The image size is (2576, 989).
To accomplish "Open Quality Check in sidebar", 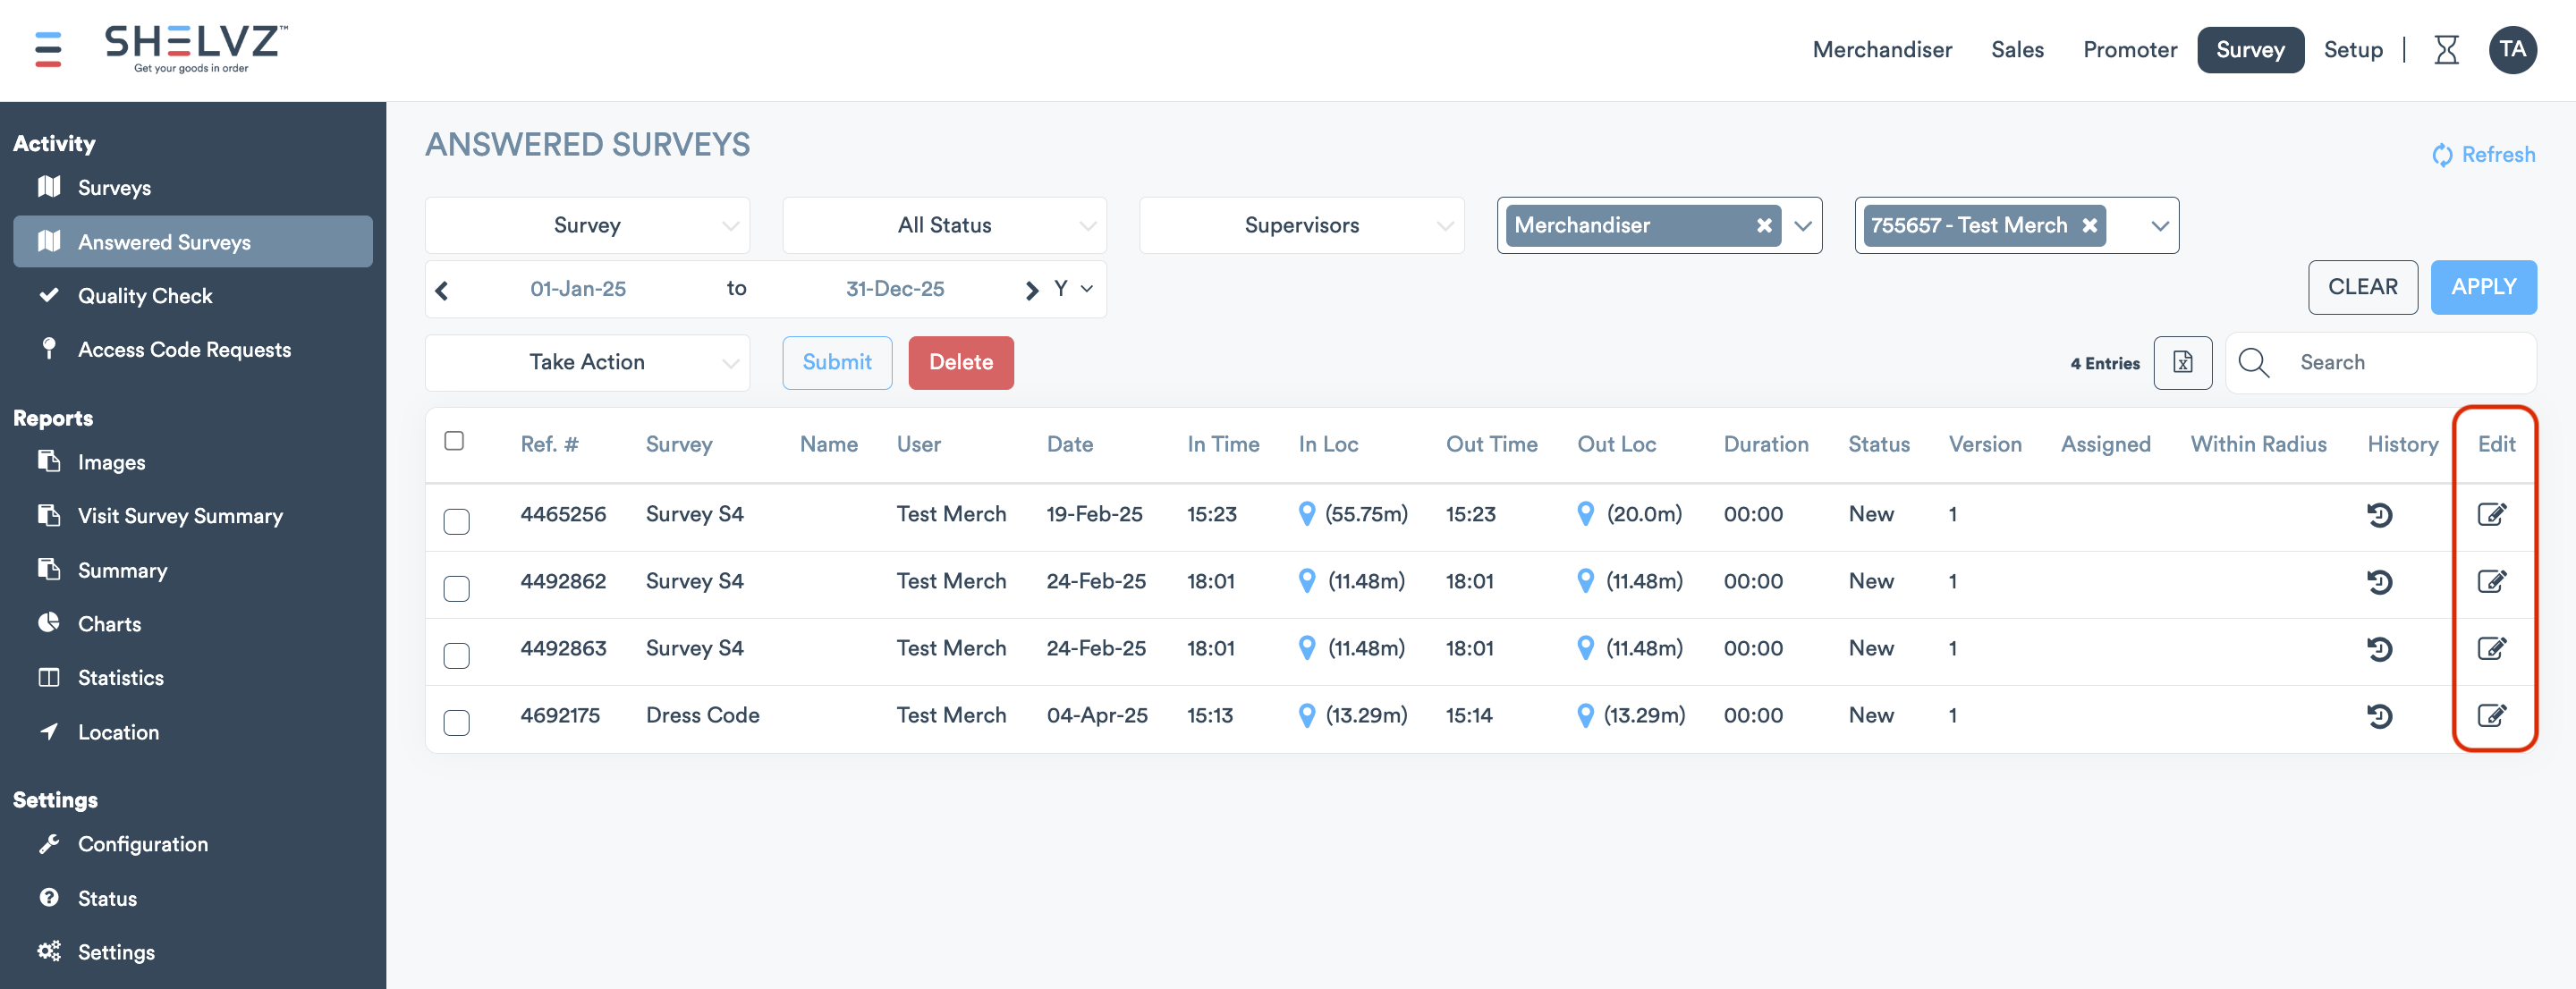I will point(145,296).
